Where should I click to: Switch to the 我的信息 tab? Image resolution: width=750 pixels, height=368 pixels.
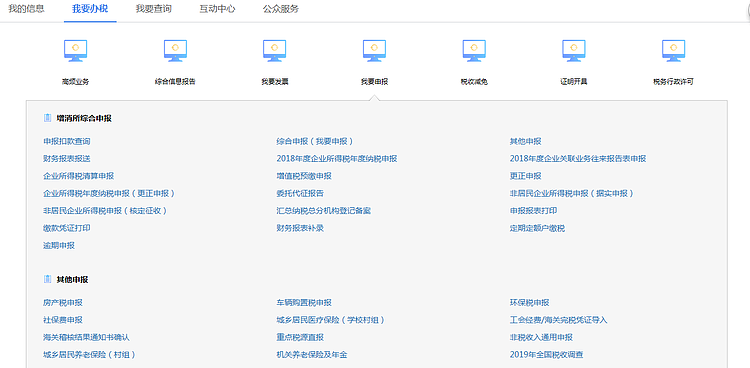[x=26, y=9]
